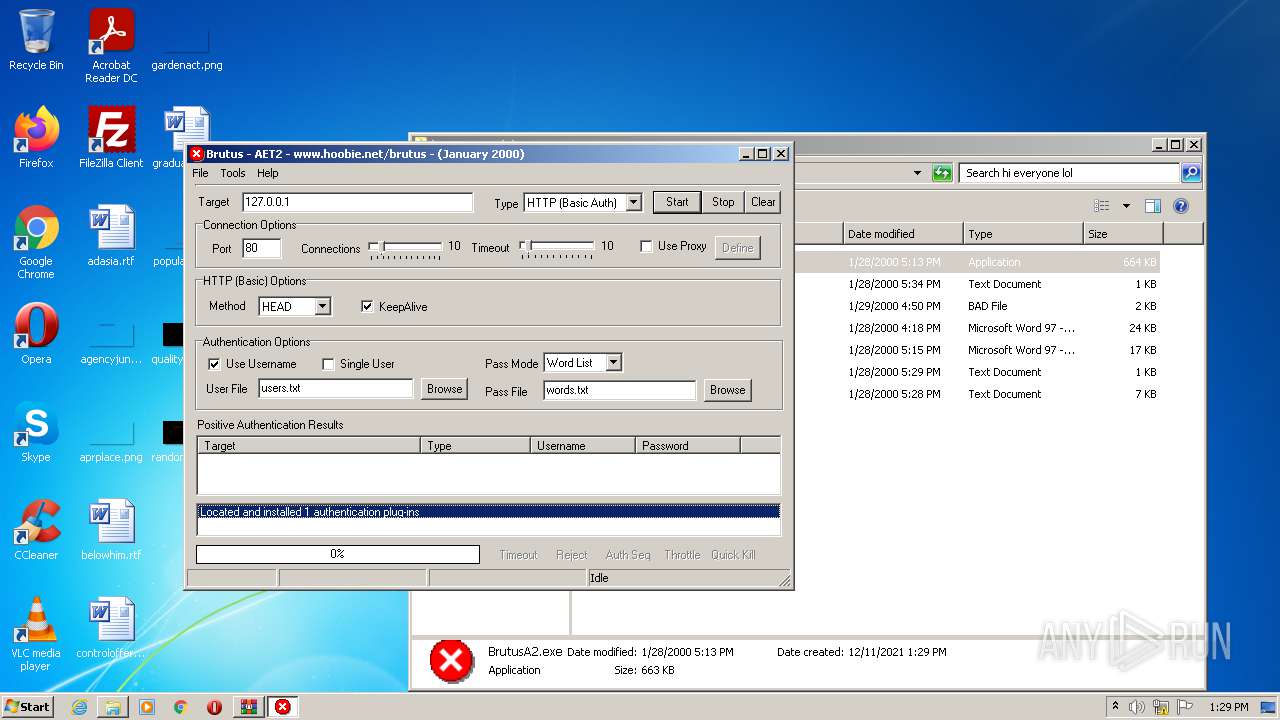Click the Port field showing 80
The height and width of the screenshot is (720, 1280).
262,248
